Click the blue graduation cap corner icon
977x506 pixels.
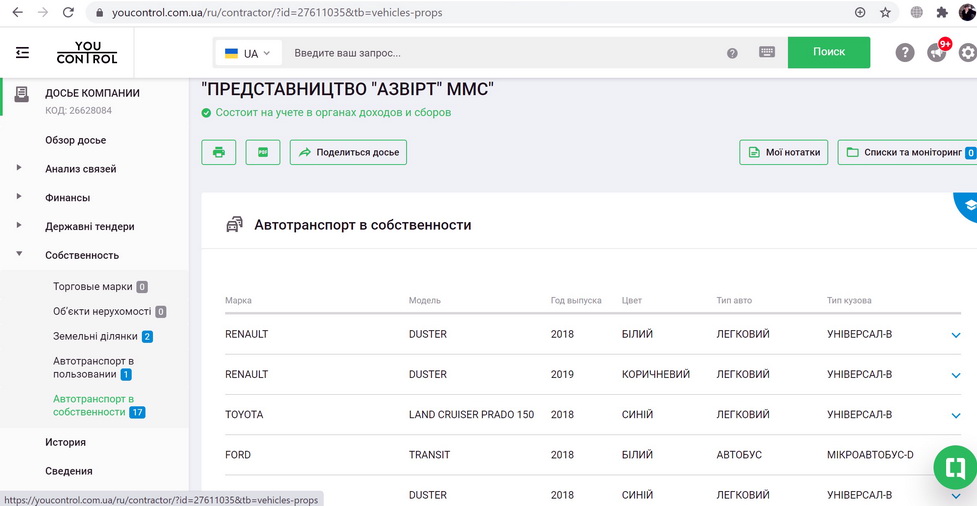[968, 205]
